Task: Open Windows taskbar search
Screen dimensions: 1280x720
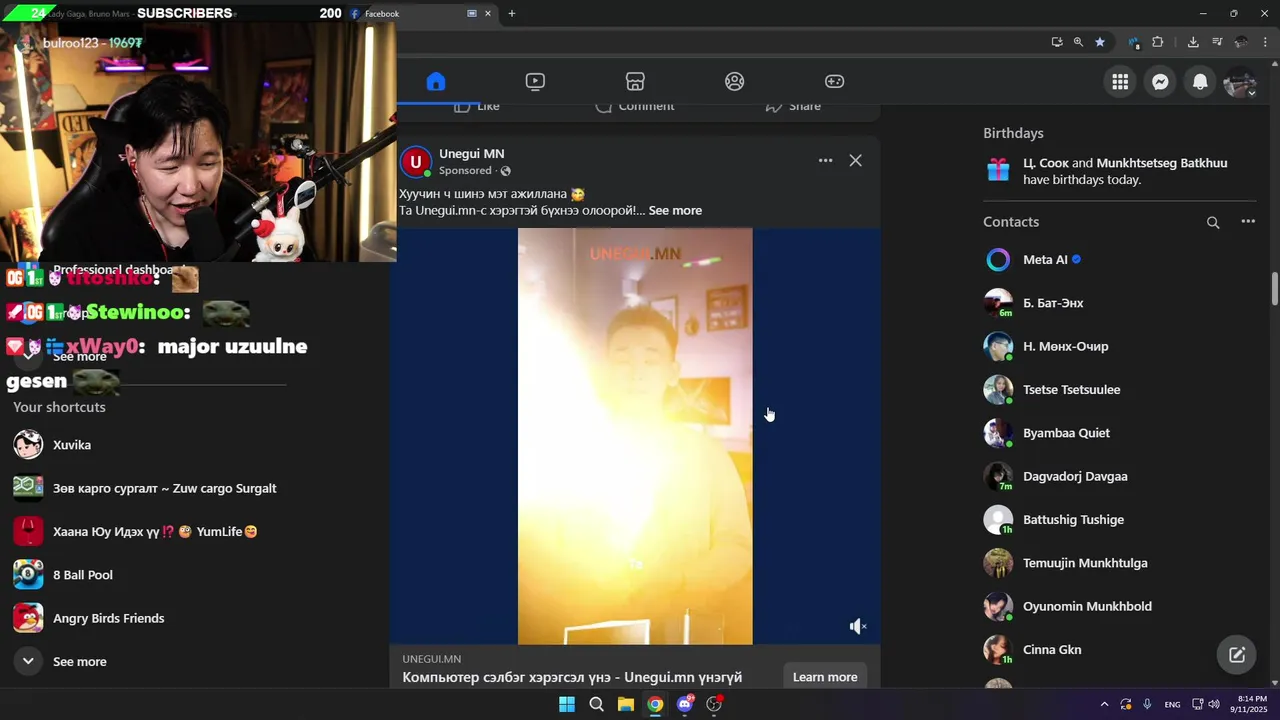Action: point(596,704)
